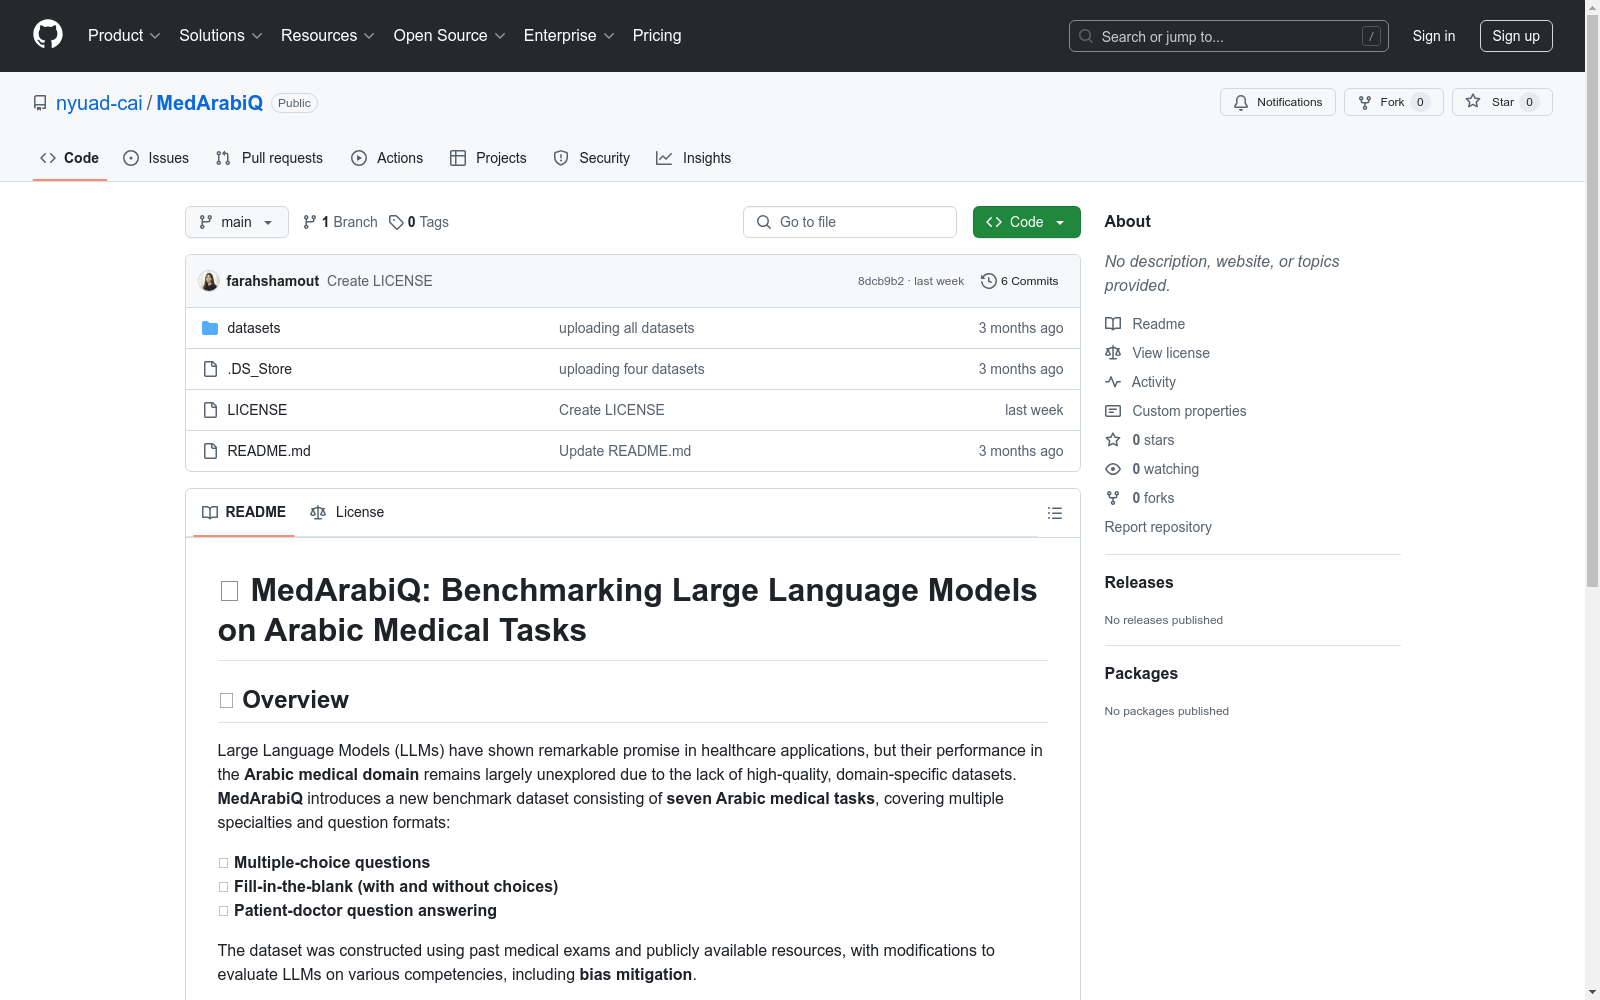Click the scales icon beside View license
This screenshot has width=1600, height=1000.
(x=1113, y=353)
